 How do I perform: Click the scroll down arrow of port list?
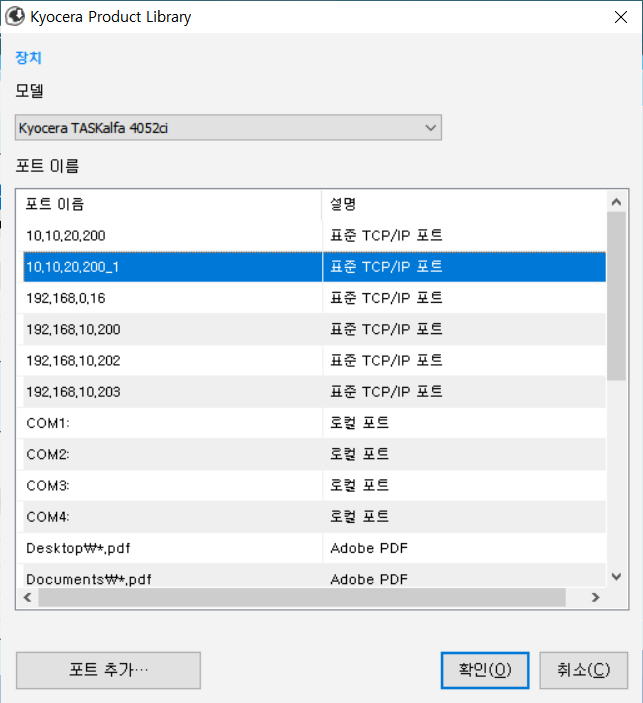click(x=617, y=577)
